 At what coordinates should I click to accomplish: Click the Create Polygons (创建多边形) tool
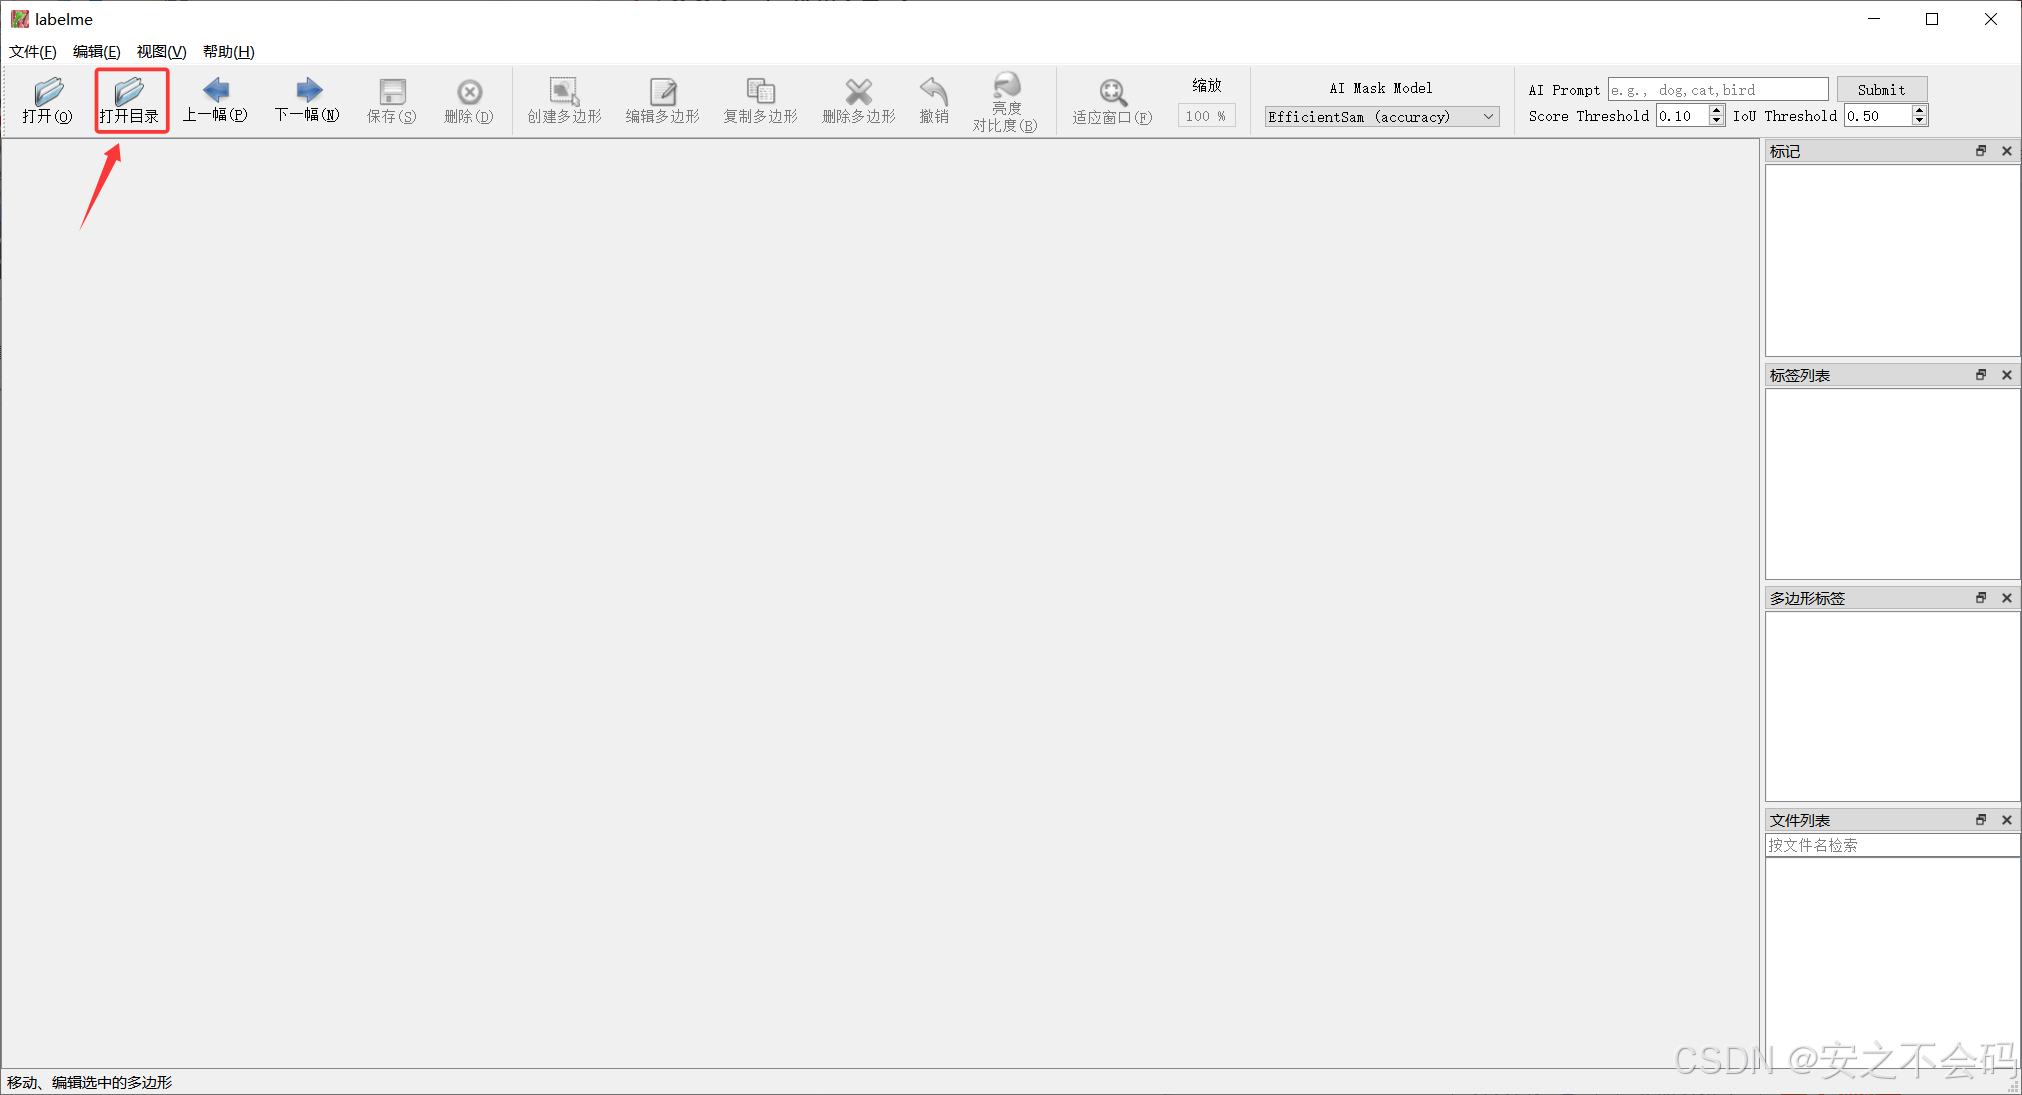point(564,100)
